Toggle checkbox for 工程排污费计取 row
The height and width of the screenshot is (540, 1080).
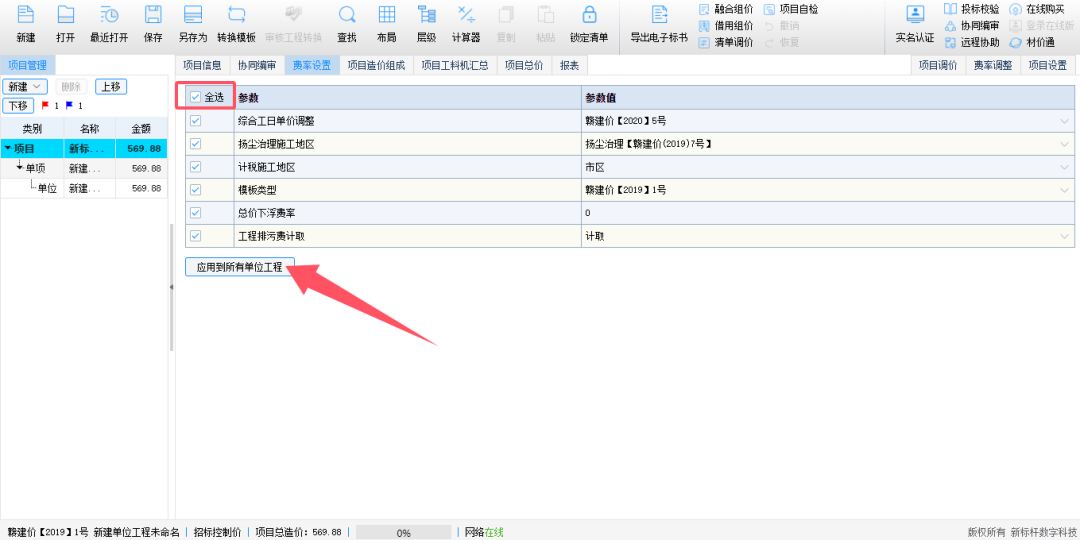click(x=196, y=236)
